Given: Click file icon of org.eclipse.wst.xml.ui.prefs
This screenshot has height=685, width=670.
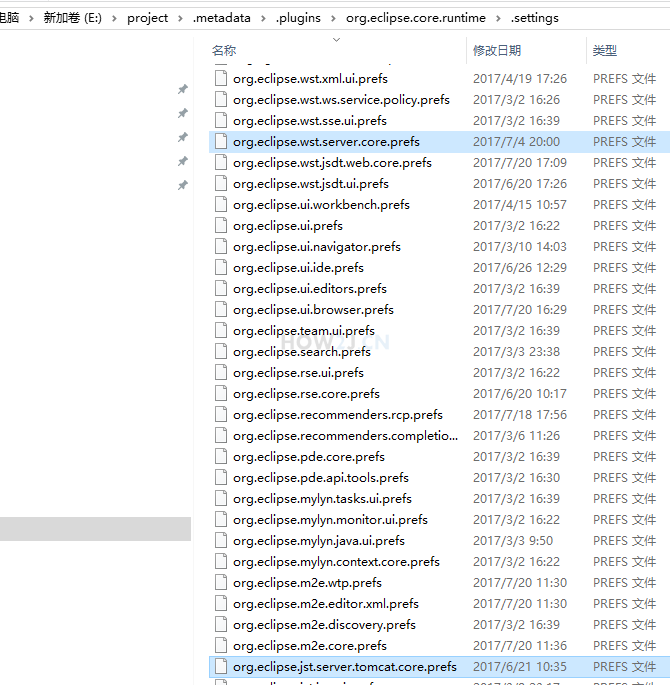Looking at the screenshot, I should click(221, 79).
